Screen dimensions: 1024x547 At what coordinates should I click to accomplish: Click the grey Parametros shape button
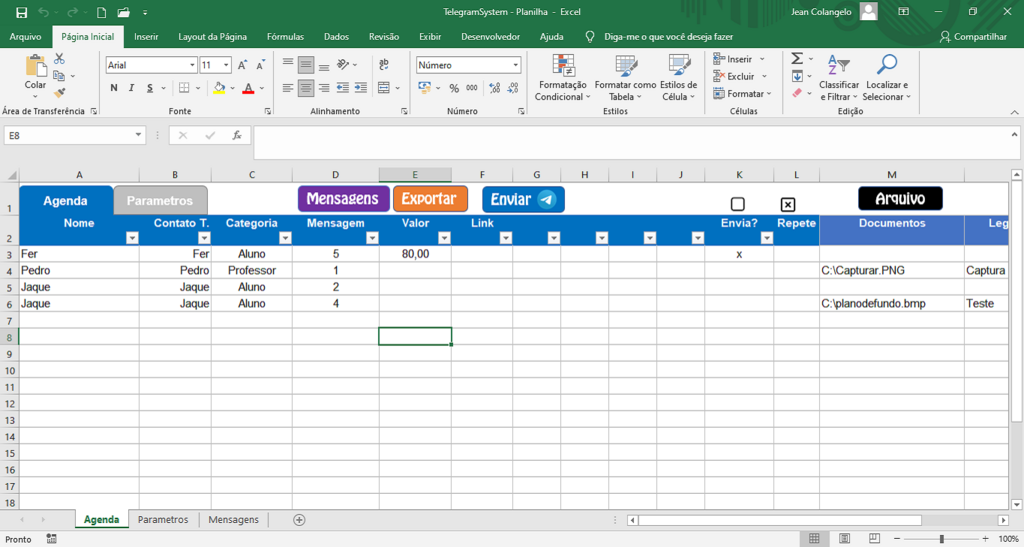point(160,200)
